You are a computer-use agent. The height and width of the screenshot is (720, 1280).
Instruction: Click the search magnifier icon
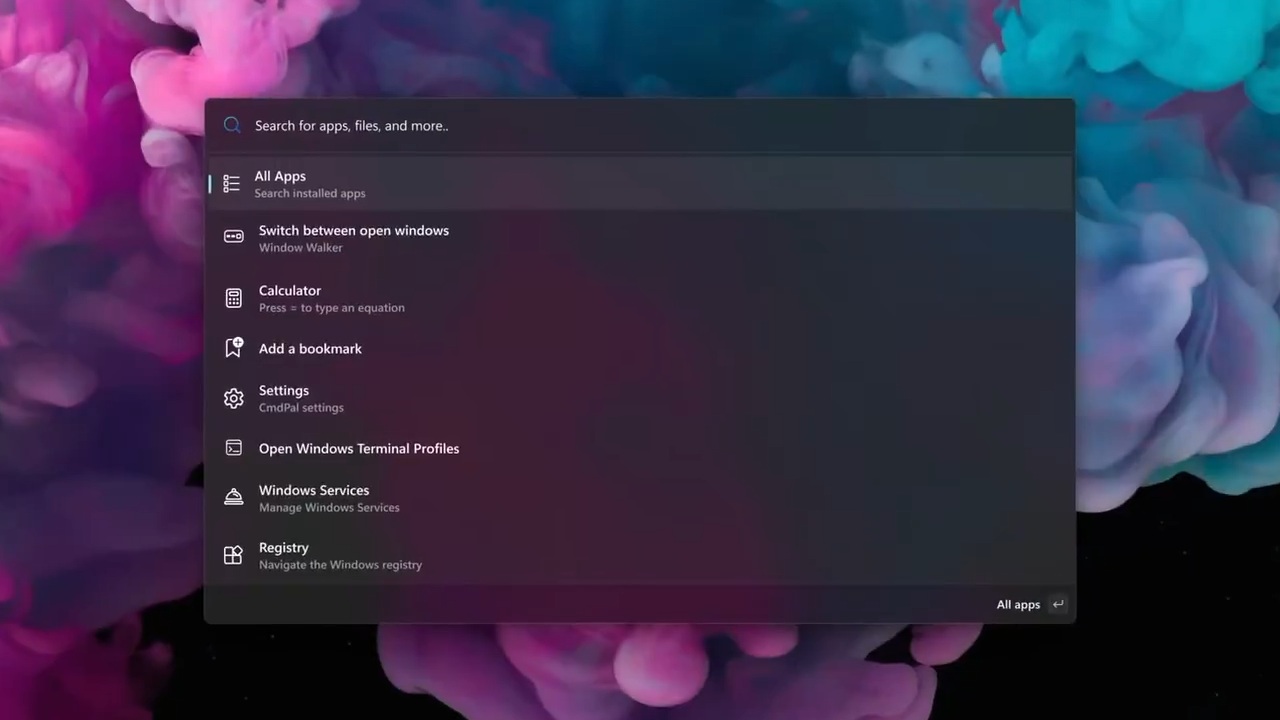[x=232, y=125]
